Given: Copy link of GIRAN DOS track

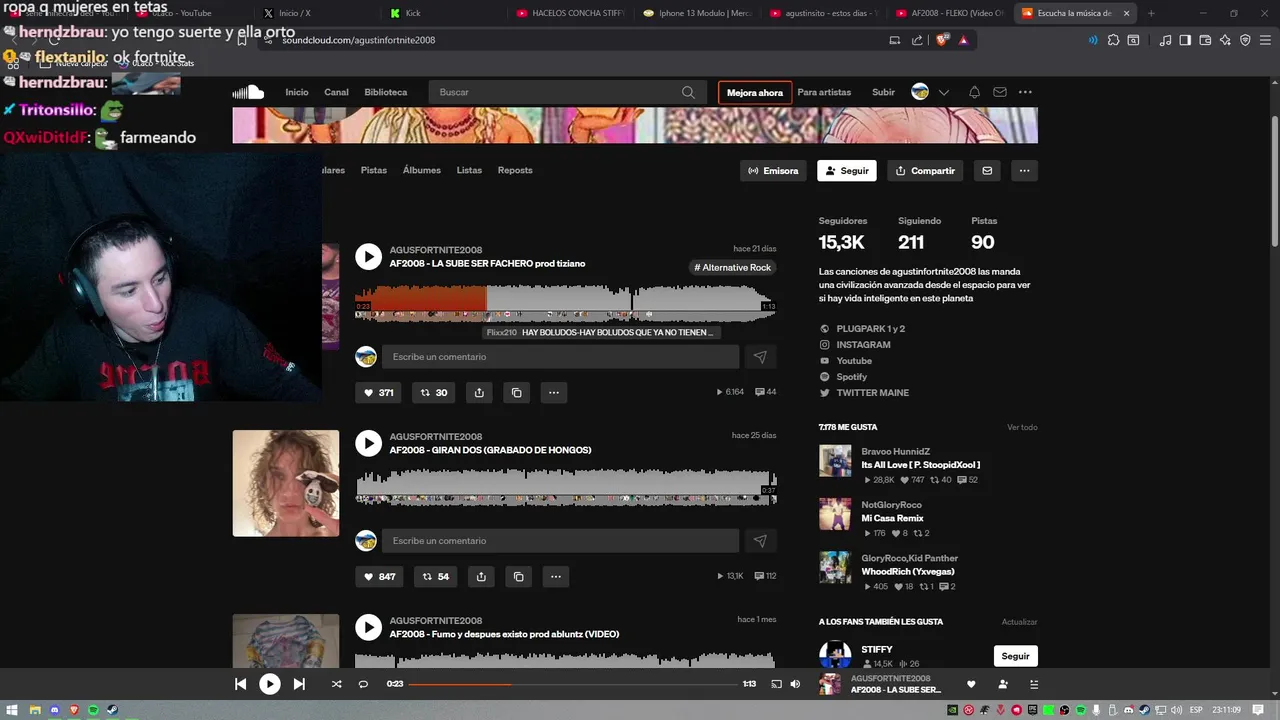Looking at the screenshot, I should 518,577.
